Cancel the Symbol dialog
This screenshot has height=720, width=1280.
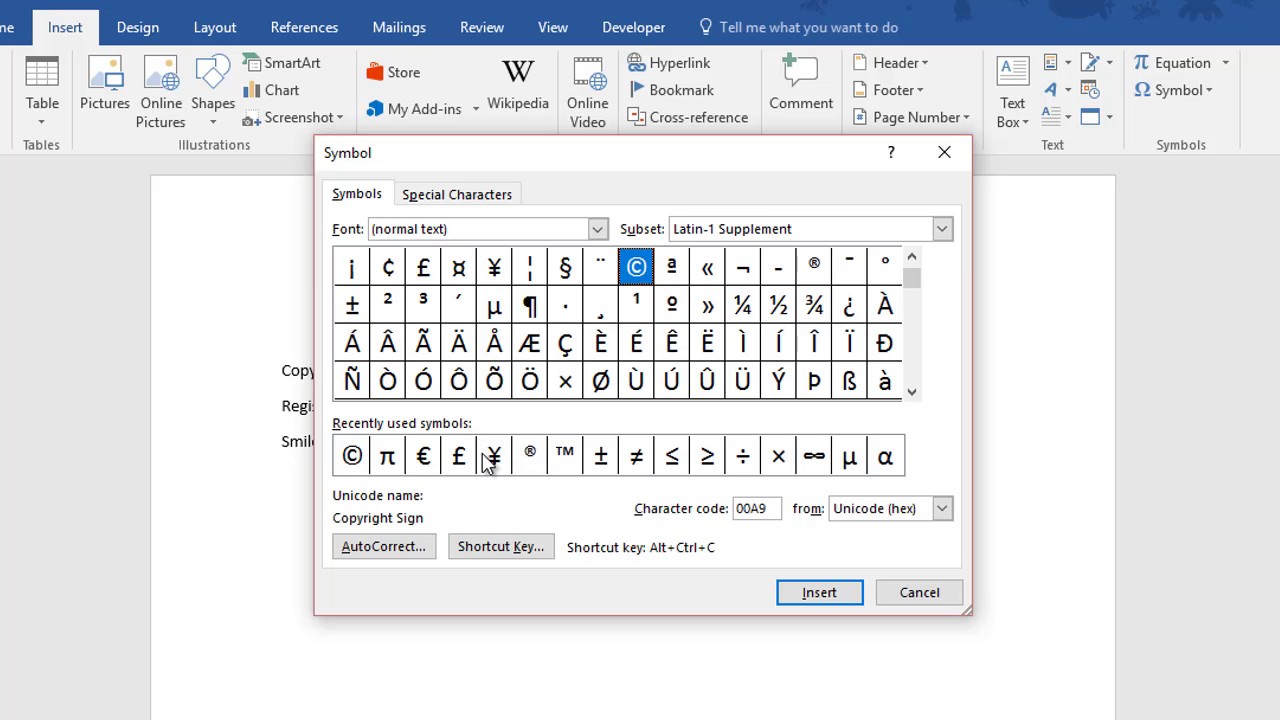919,592
